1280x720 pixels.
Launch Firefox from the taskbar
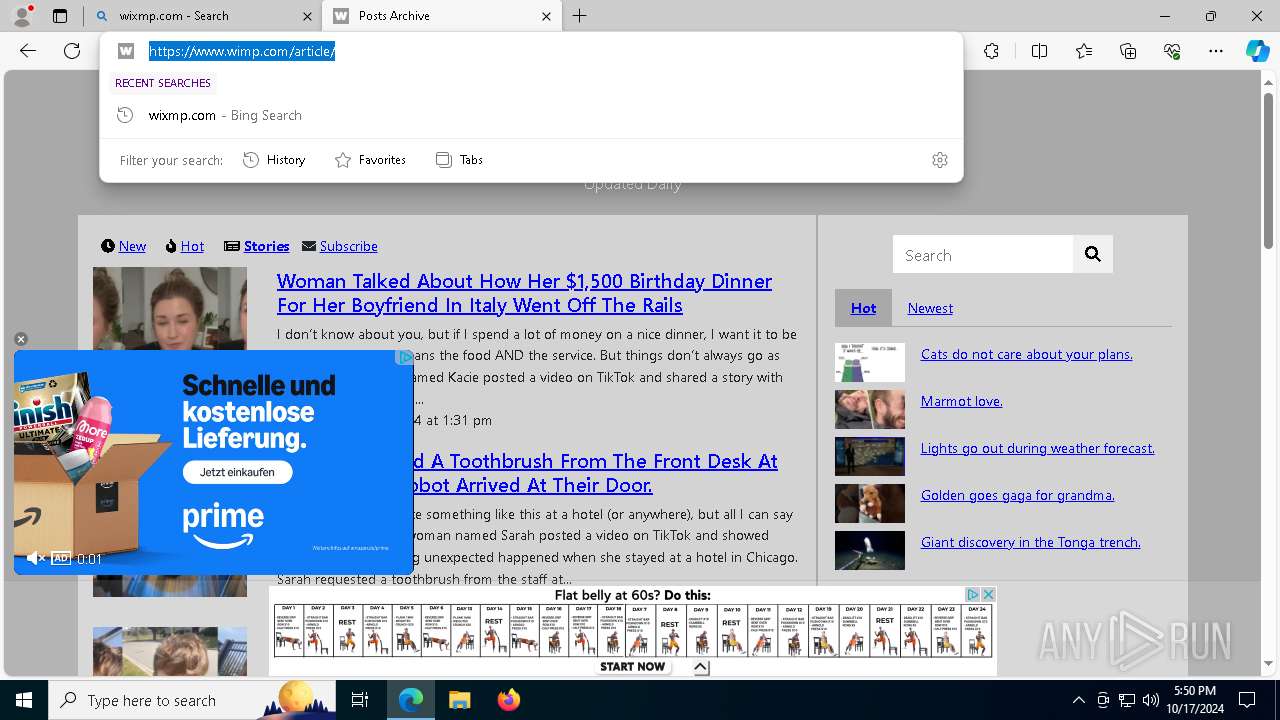pyautogui.click(x=509, y=700)
